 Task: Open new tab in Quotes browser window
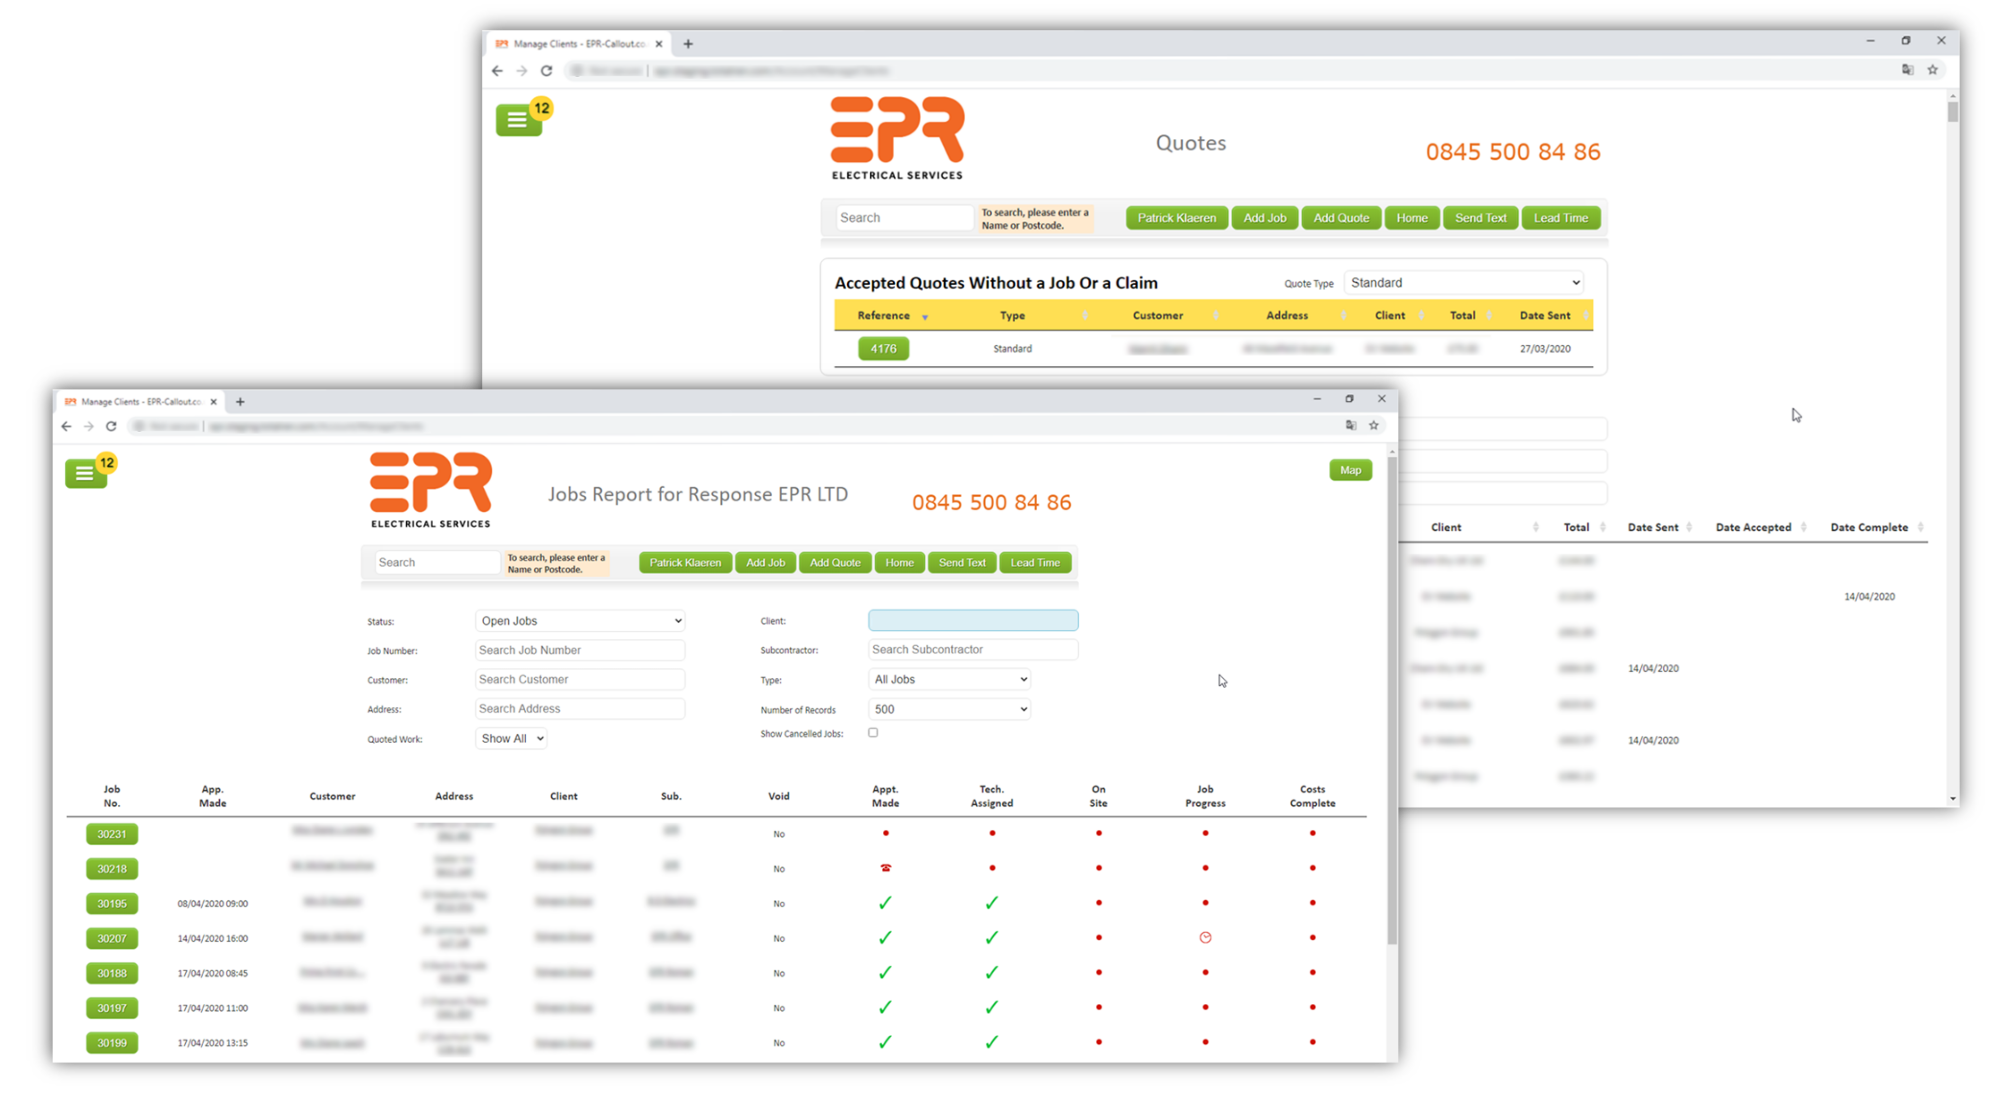[688, 44]
